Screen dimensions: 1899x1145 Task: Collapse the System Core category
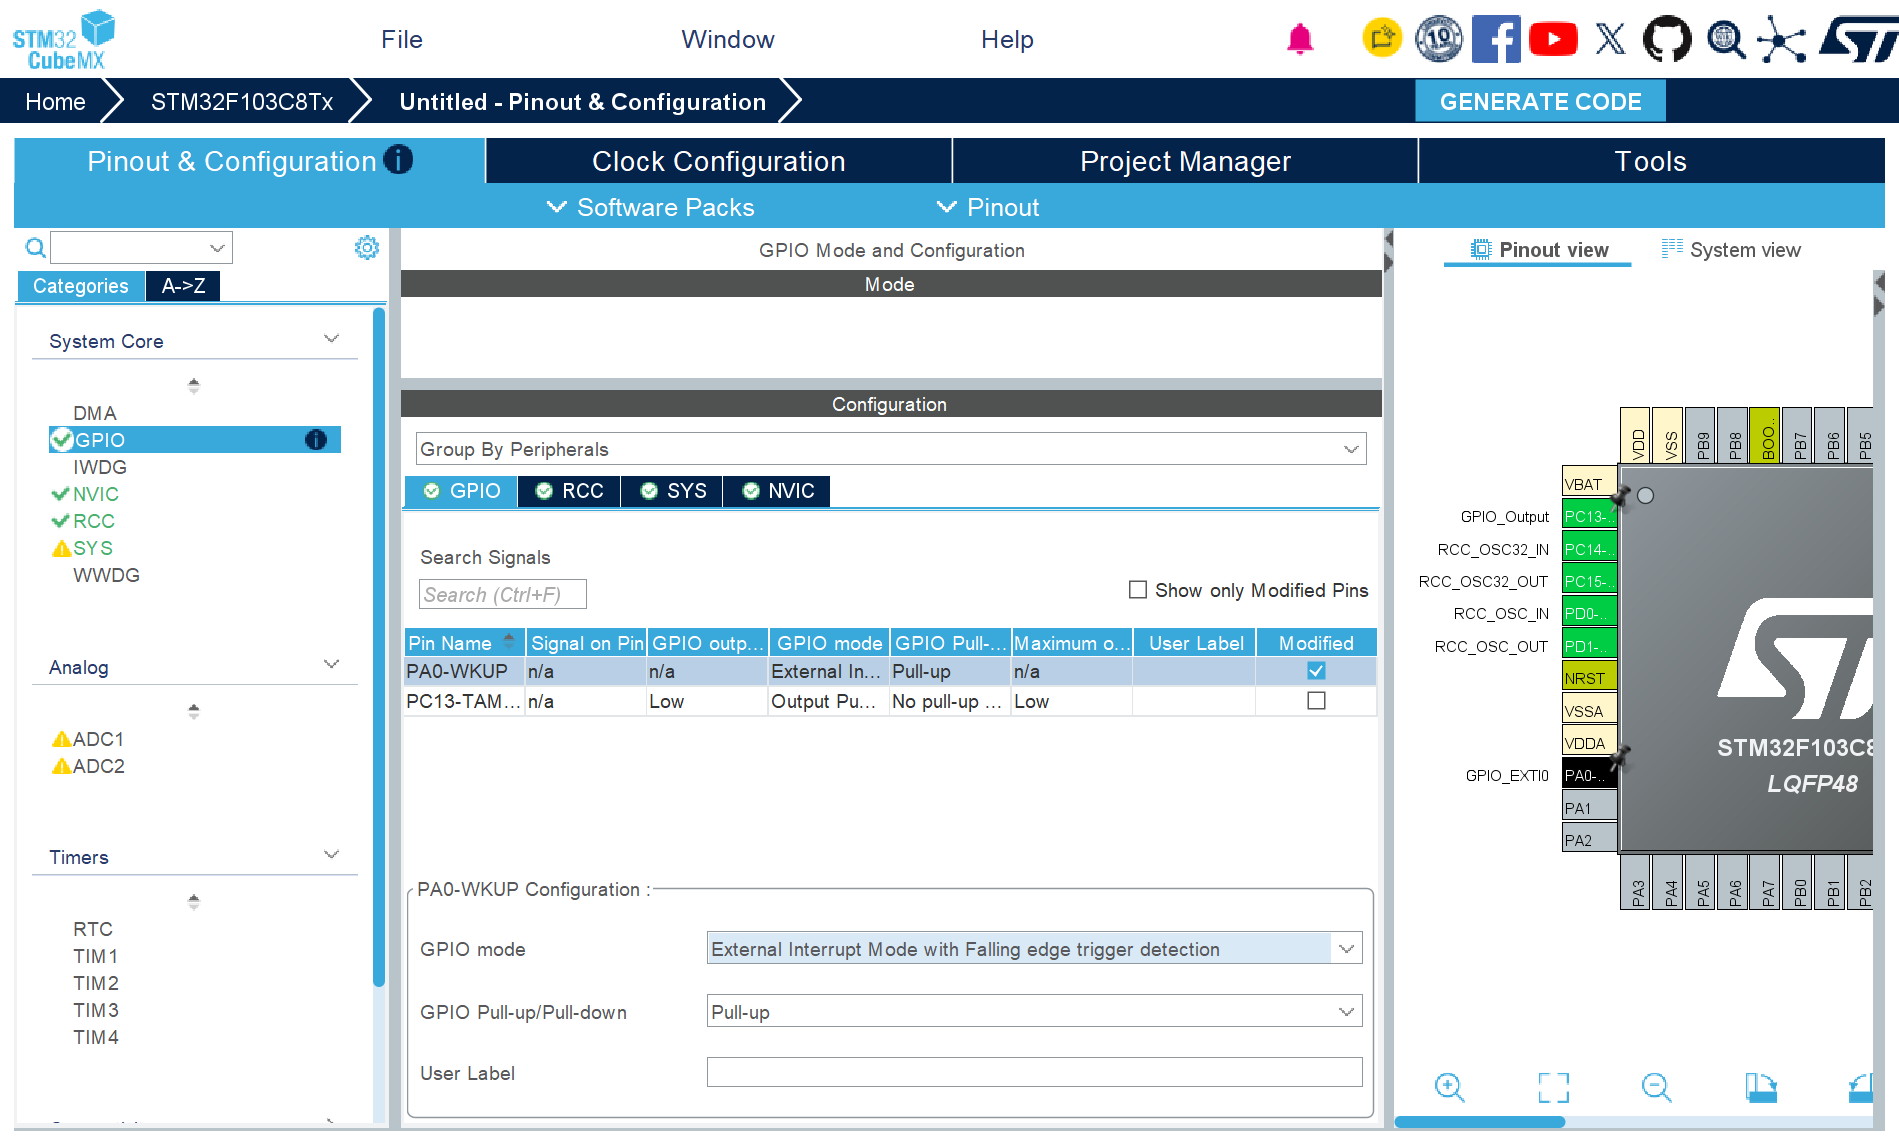tap(332, 339)
